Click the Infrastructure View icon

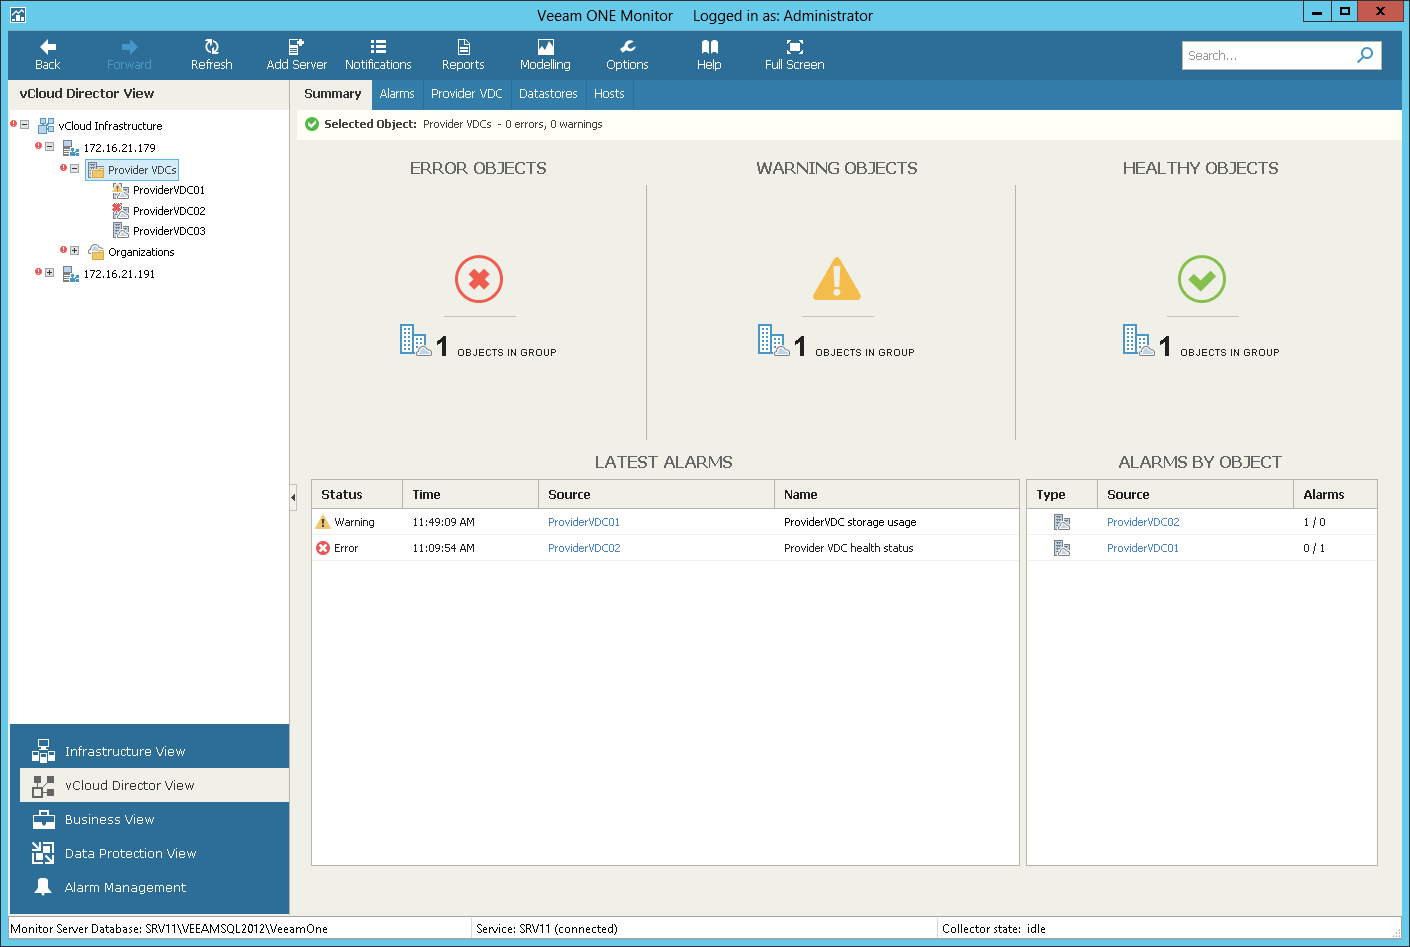43,751
